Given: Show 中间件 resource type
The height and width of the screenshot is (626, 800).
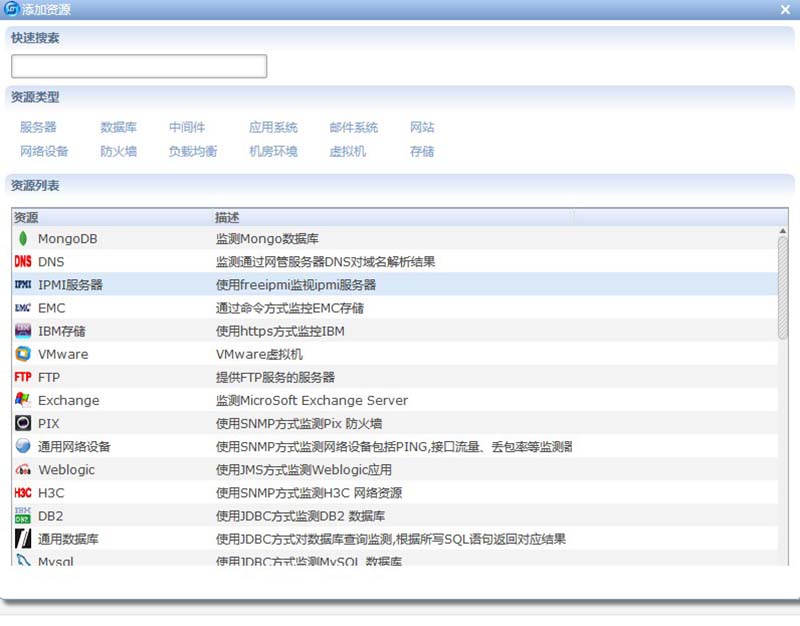Looking at the screenshot, I should click(x=187, y=128).
